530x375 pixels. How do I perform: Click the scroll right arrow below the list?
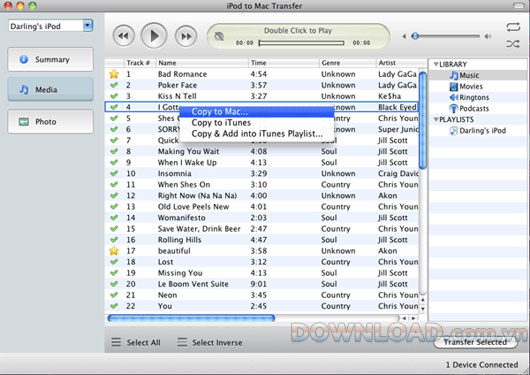click(x=413, y=318)
